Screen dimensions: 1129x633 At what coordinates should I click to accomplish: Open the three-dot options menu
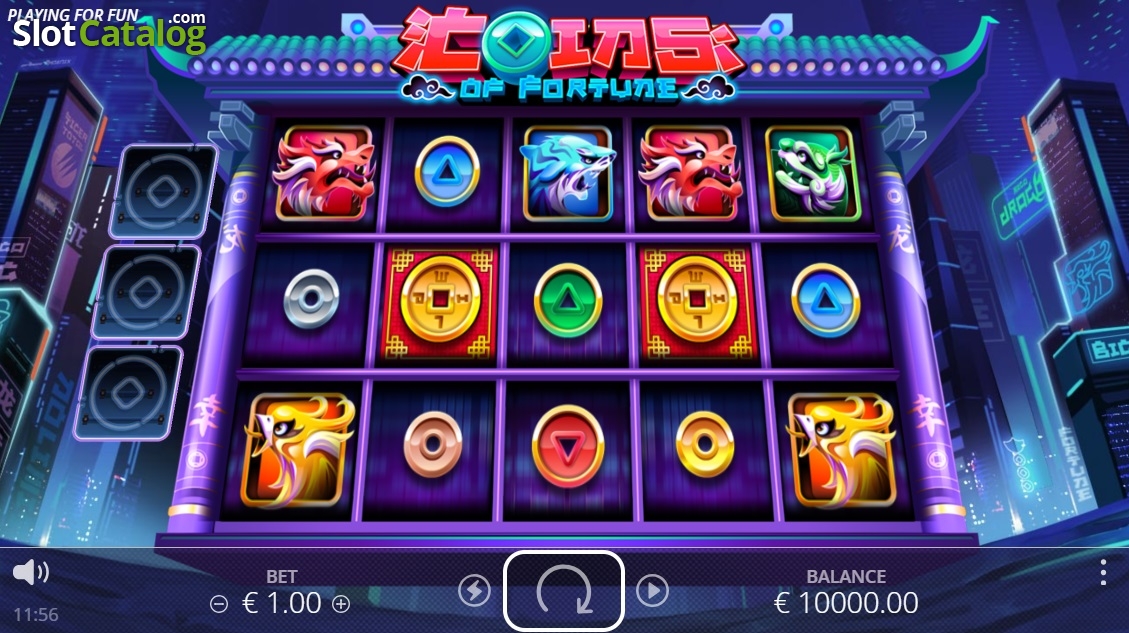click(1103, 572)
